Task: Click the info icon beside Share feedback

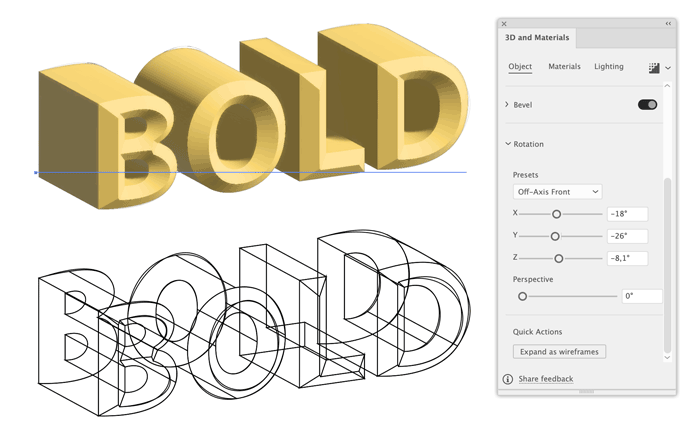Action: click(508, 379)
